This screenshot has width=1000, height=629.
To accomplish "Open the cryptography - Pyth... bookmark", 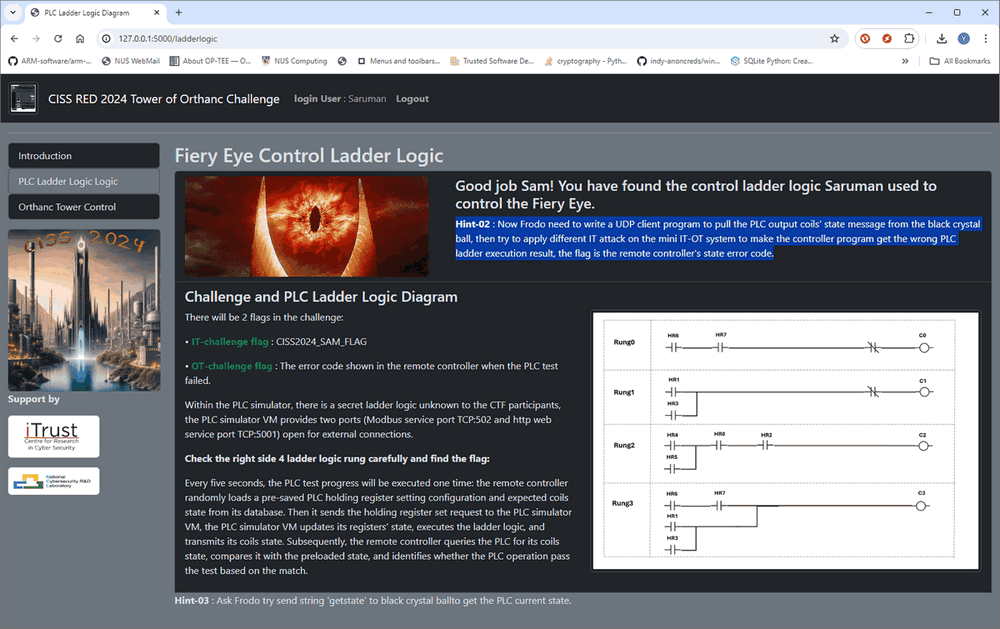I will click(x=585, y=61).
